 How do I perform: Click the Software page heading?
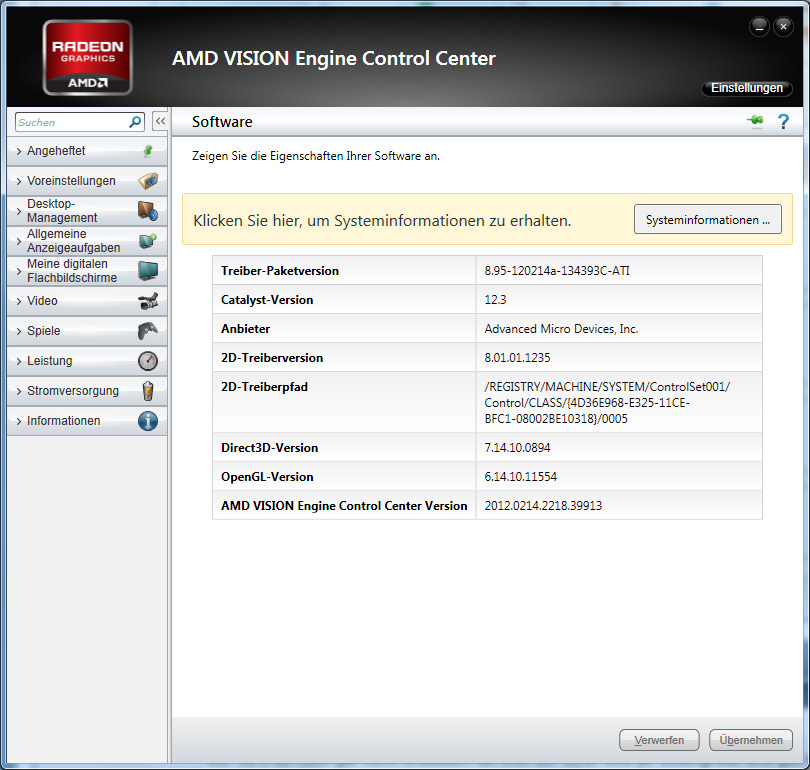[222, 121]
